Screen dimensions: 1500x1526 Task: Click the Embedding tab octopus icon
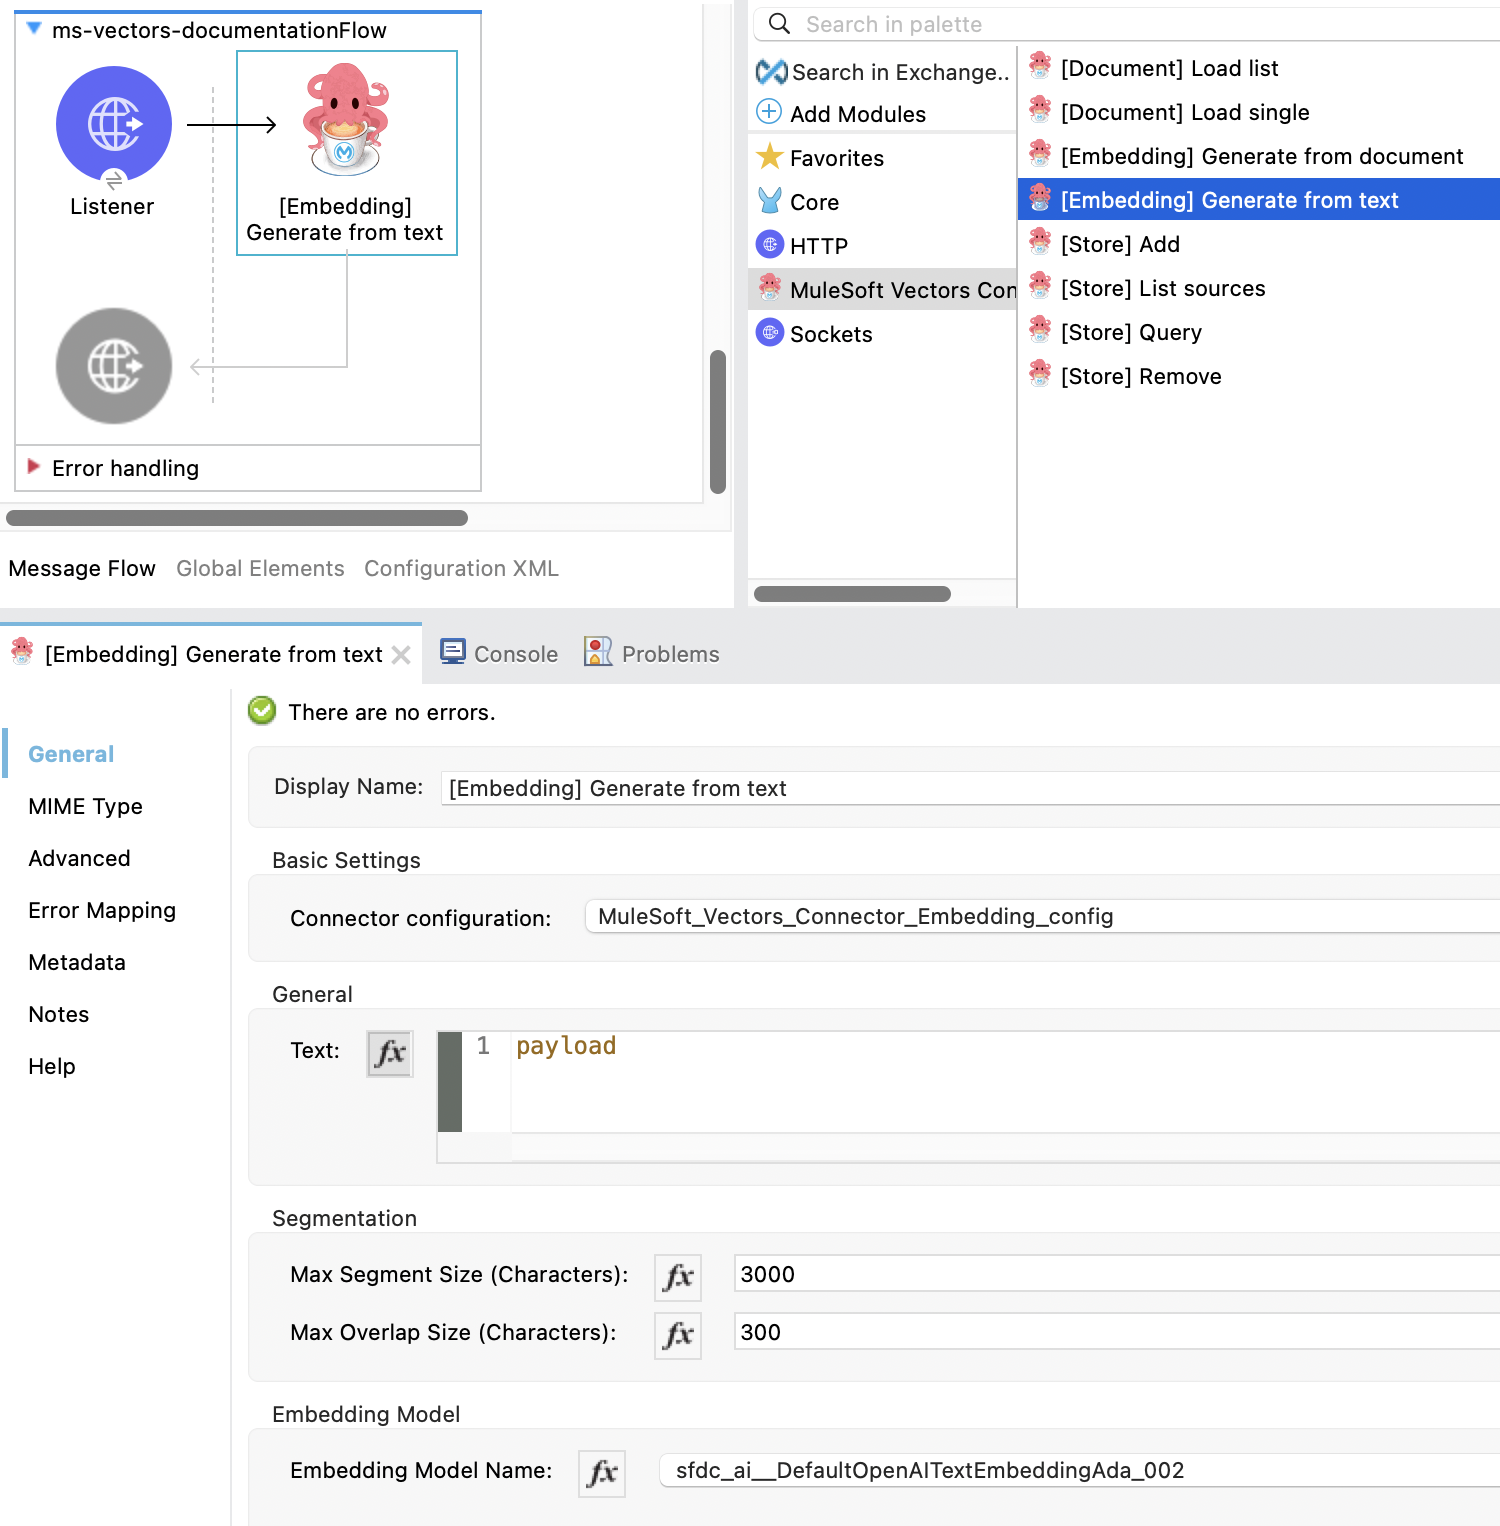(22, 652)
